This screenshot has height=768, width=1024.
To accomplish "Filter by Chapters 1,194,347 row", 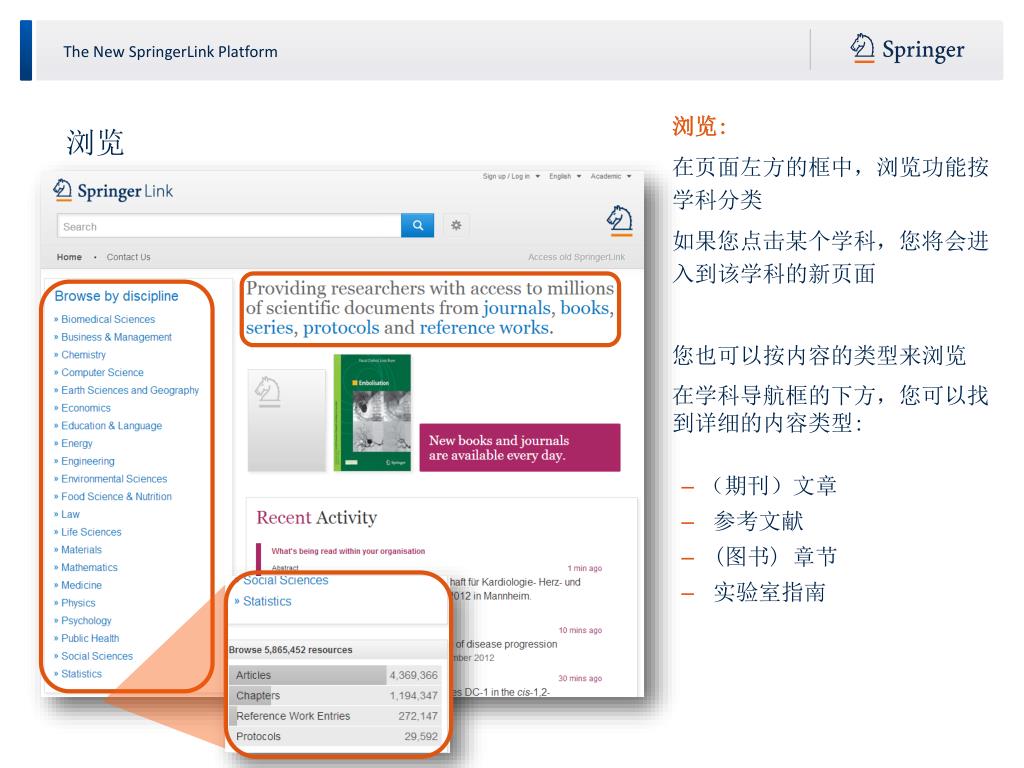I will (336, 696).
